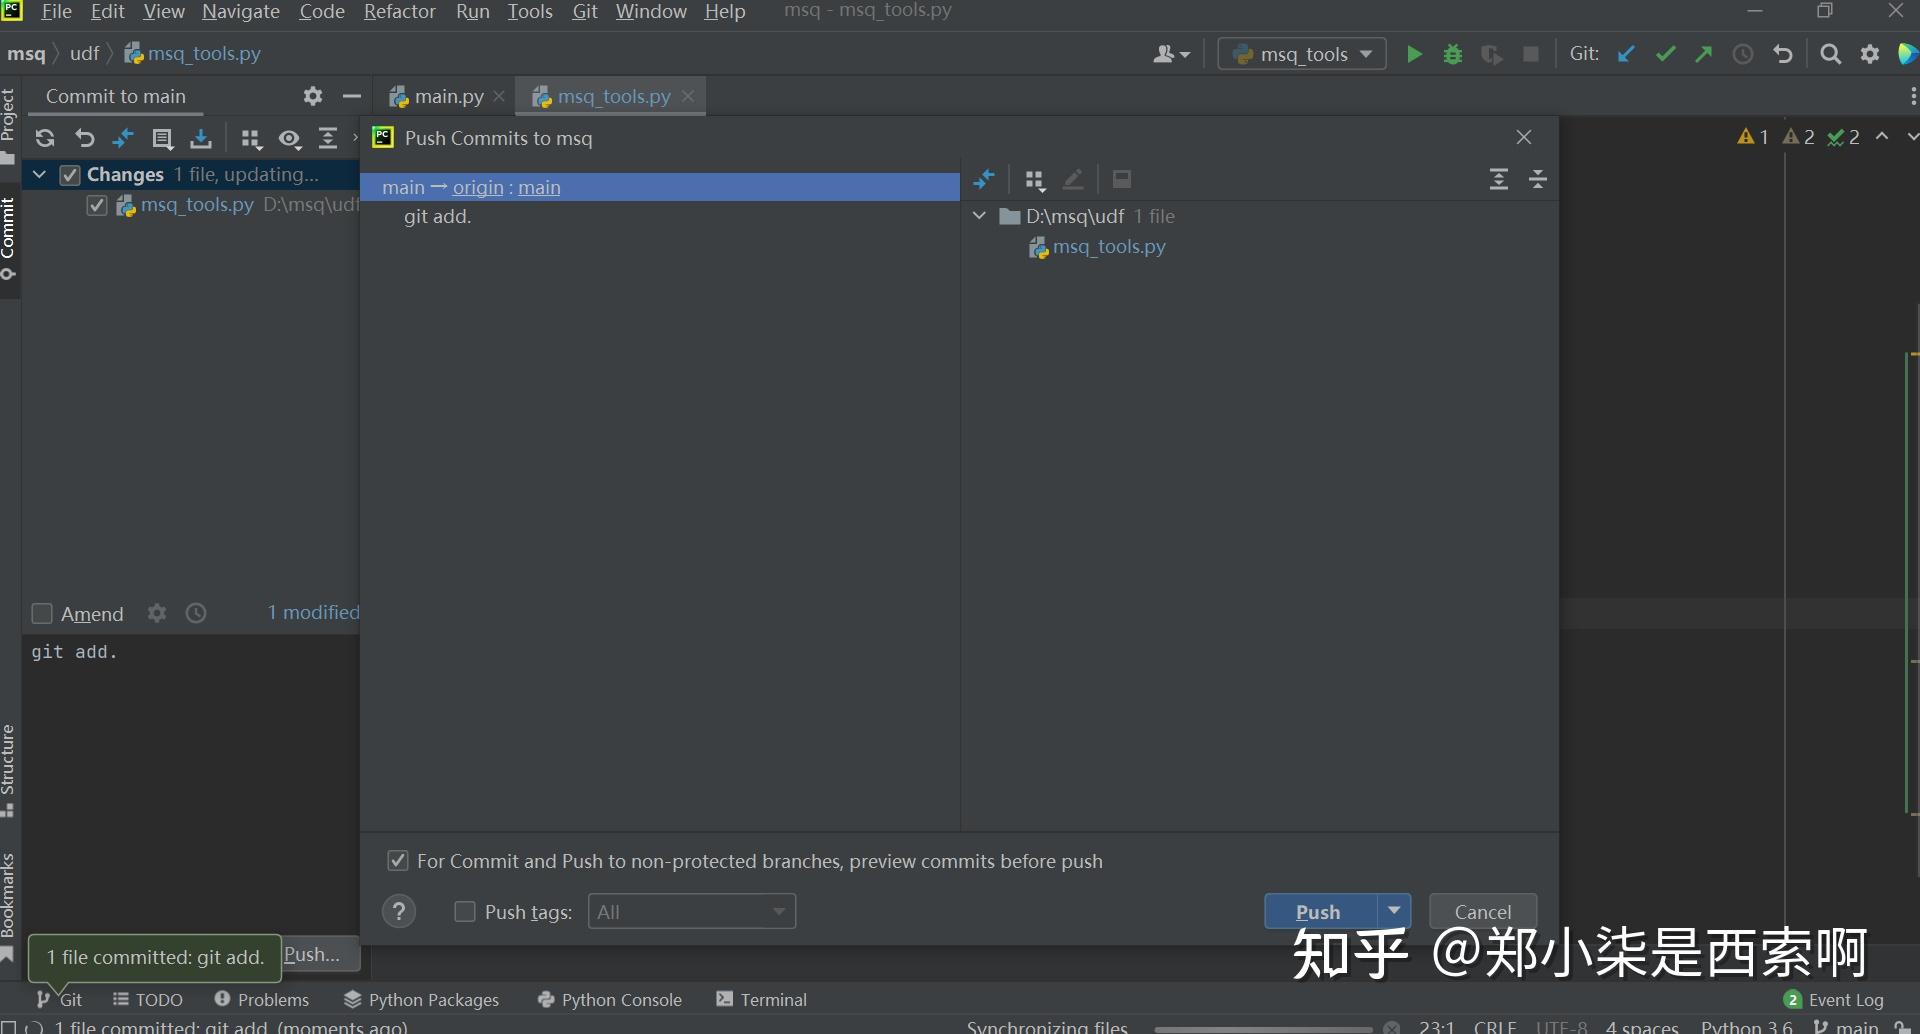Open diff preview eye icon in Commit toolbar
The width and height of the screenshot is (1920, 1034).
[x=290, y=139]
